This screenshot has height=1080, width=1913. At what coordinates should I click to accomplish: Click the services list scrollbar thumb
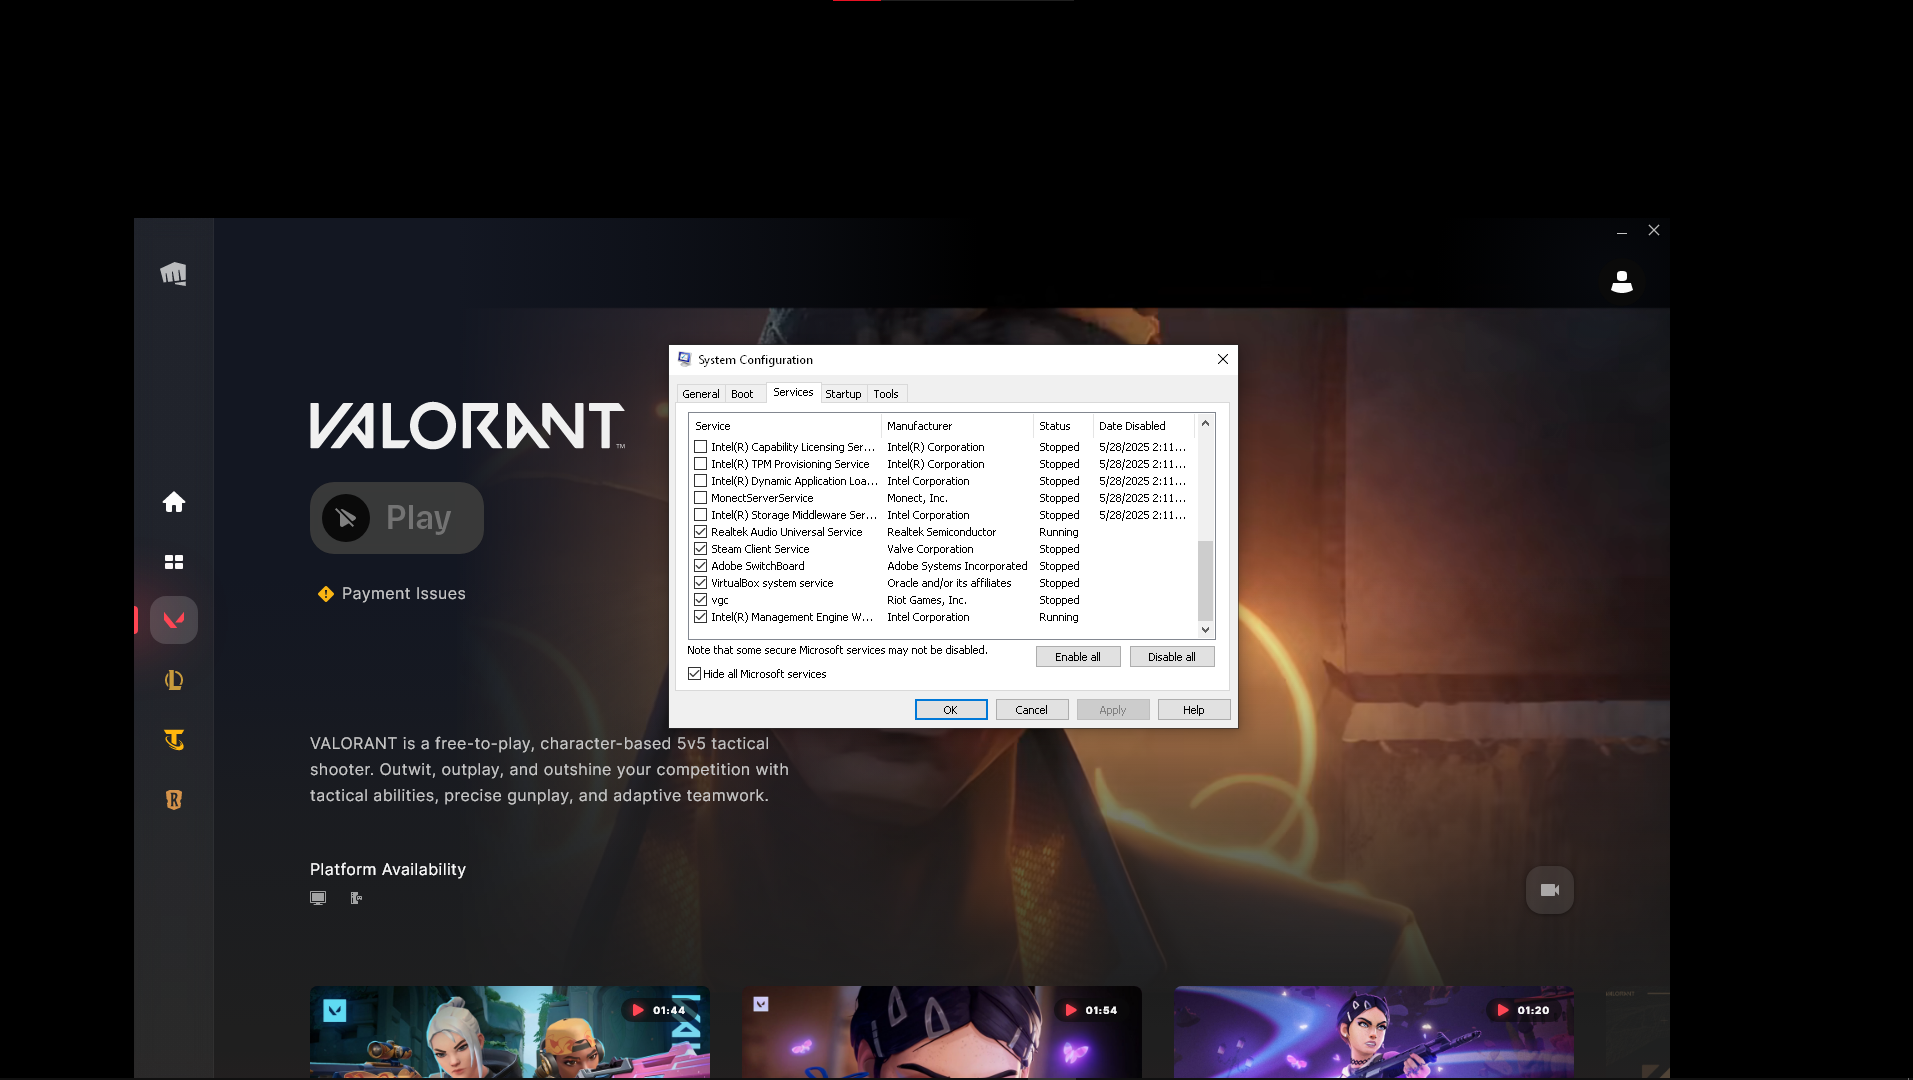pyautogui.click(x=1205, y=581)
